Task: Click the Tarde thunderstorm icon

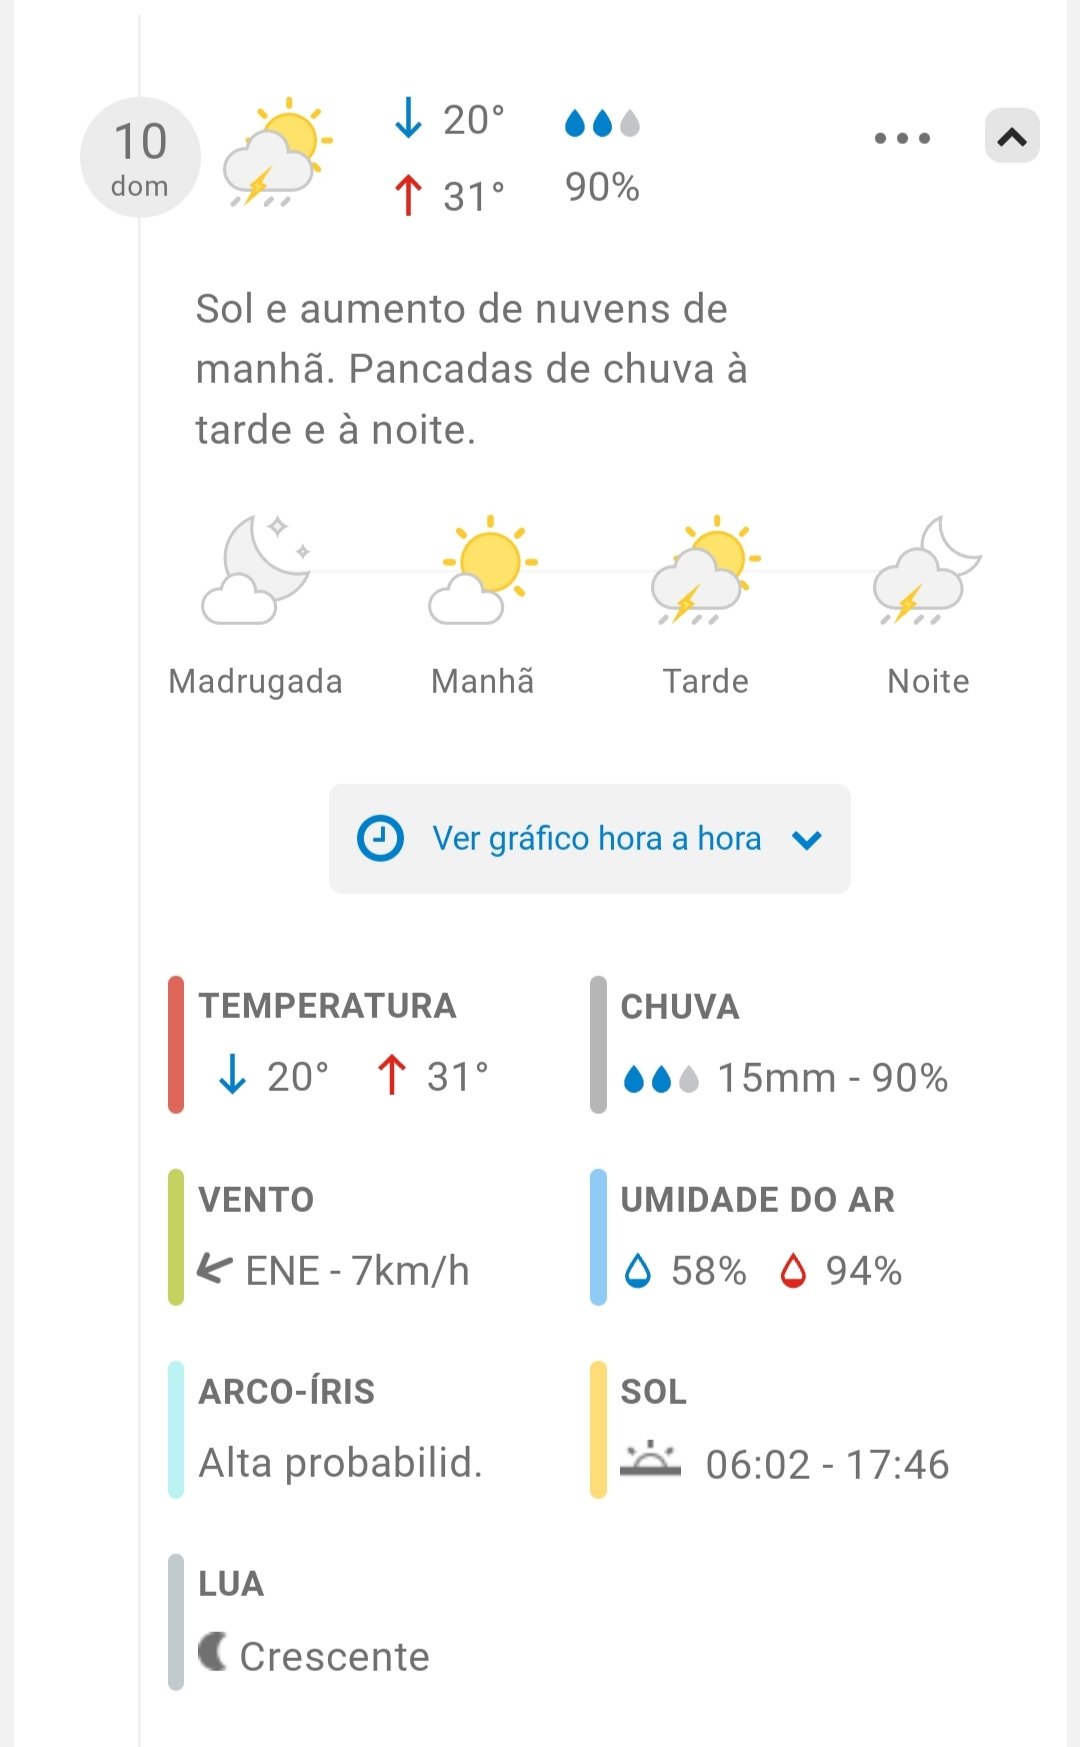Action: [x=705, y=571]
